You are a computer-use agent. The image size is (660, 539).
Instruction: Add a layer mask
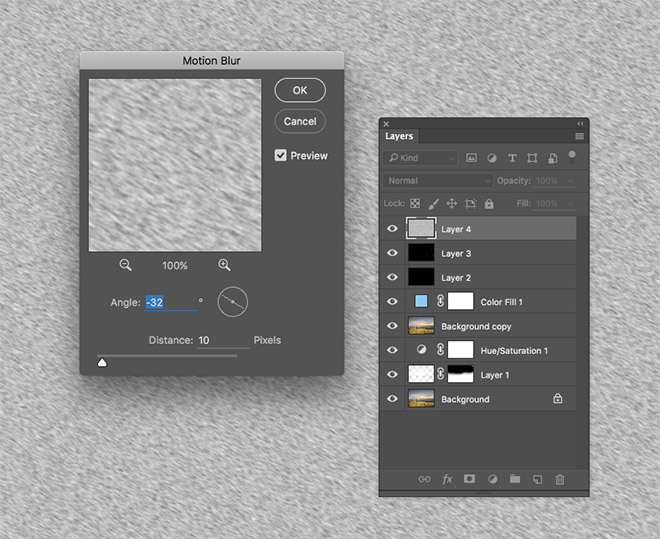469,479
